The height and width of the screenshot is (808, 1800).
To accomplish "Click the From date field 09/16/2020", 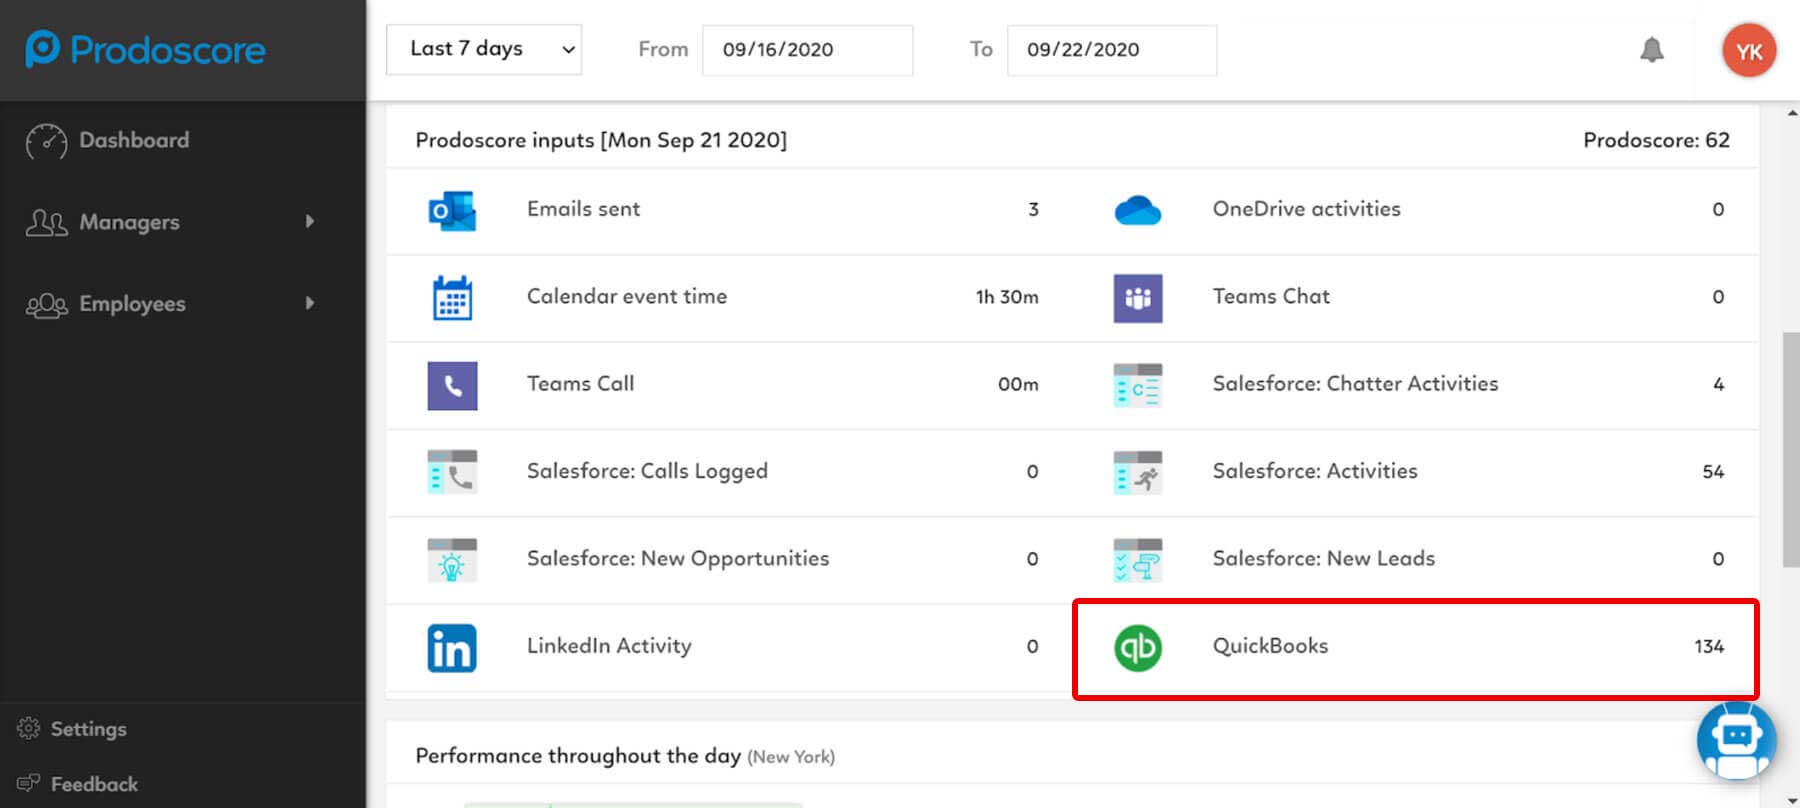I will [807, 49].
